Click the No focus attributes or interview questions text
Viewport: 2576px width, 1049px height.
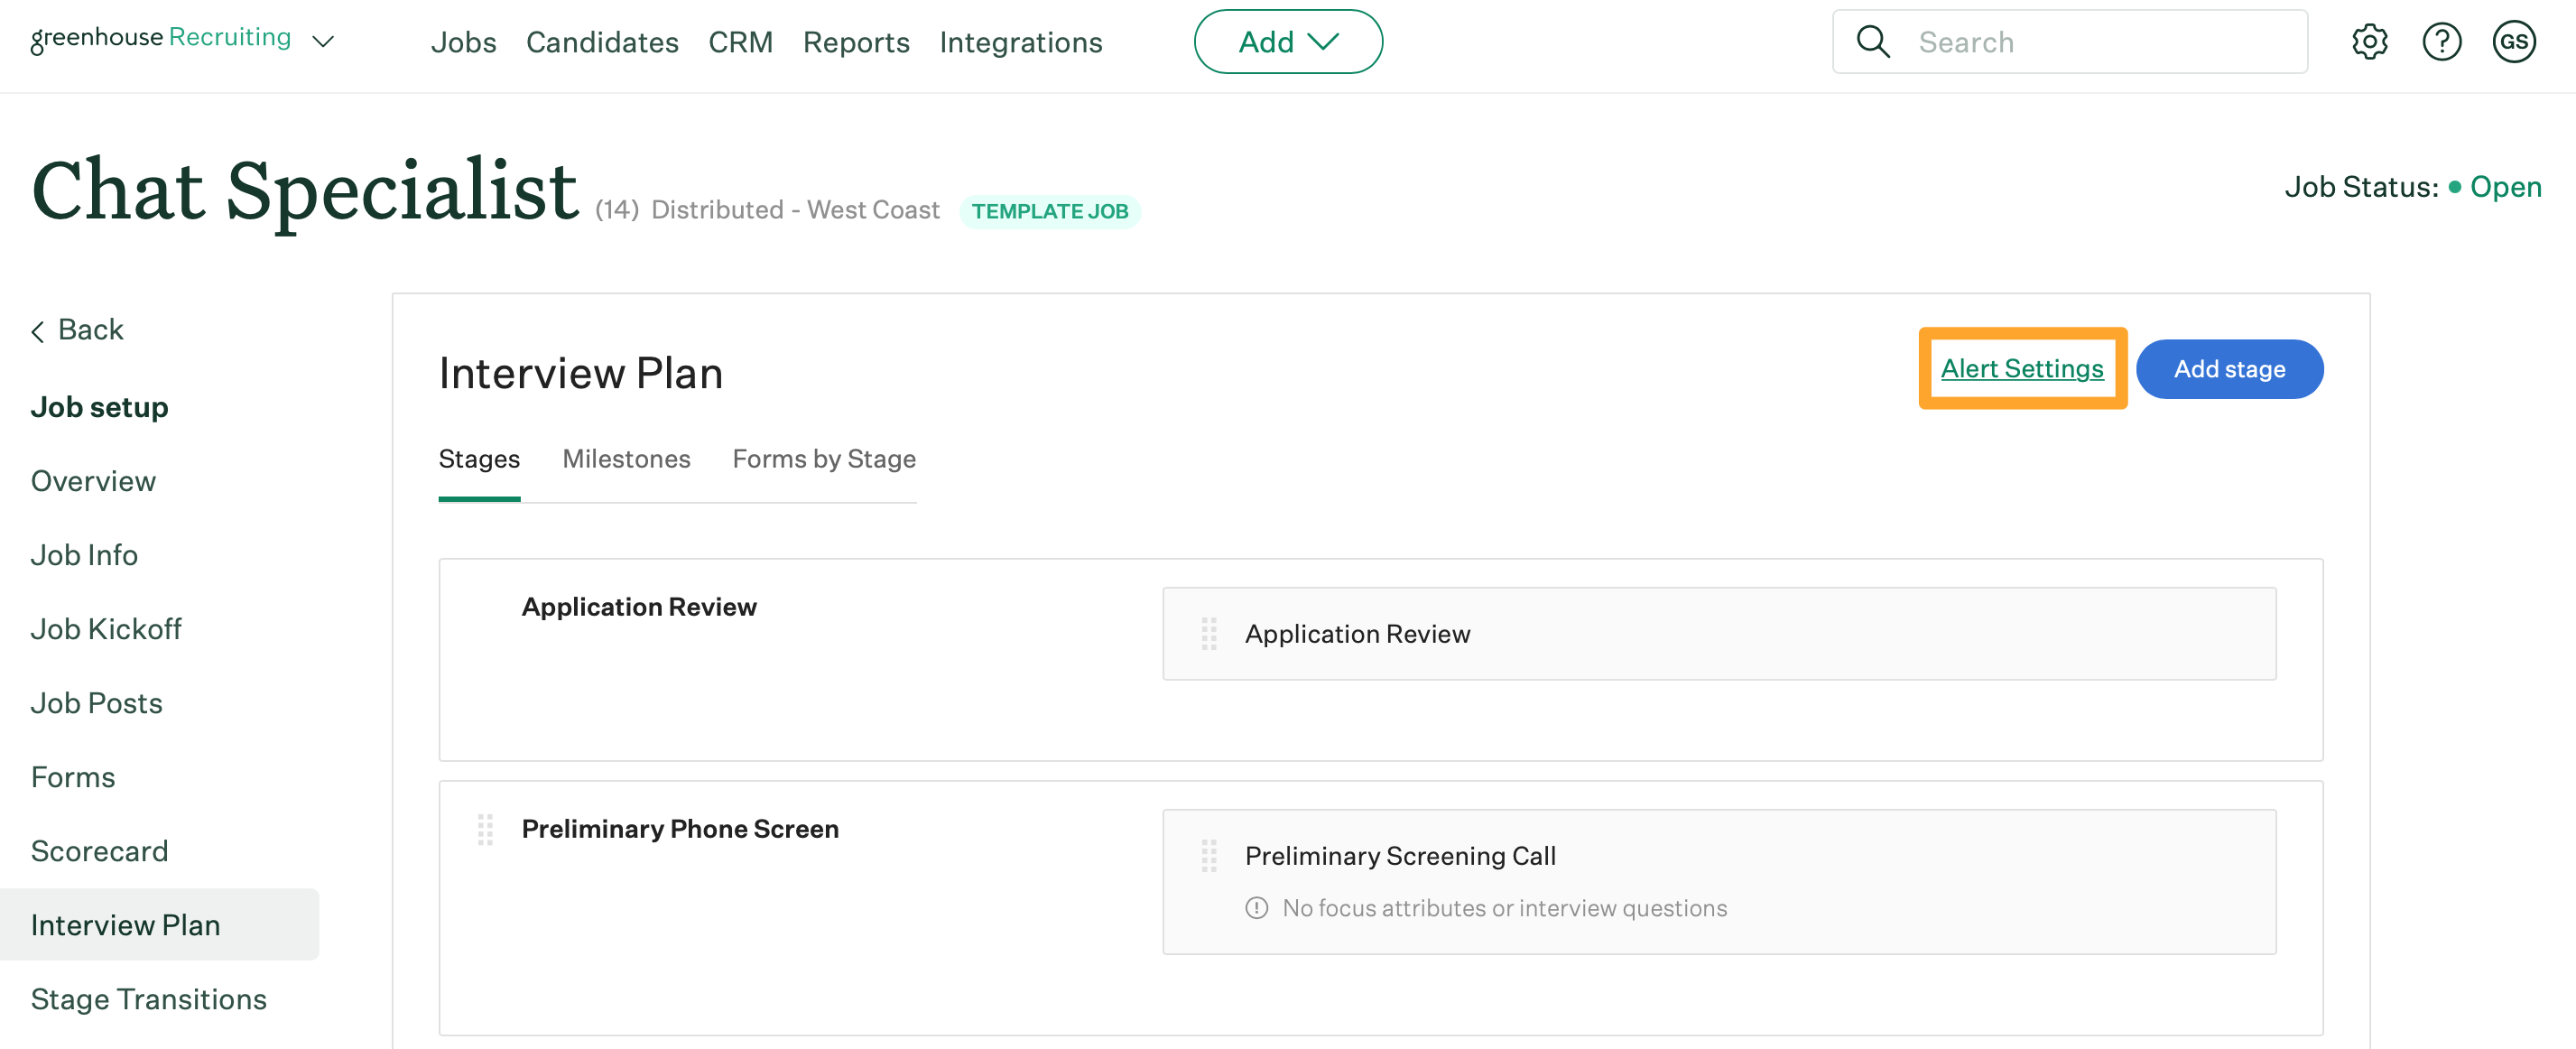tap(1504, 908)
